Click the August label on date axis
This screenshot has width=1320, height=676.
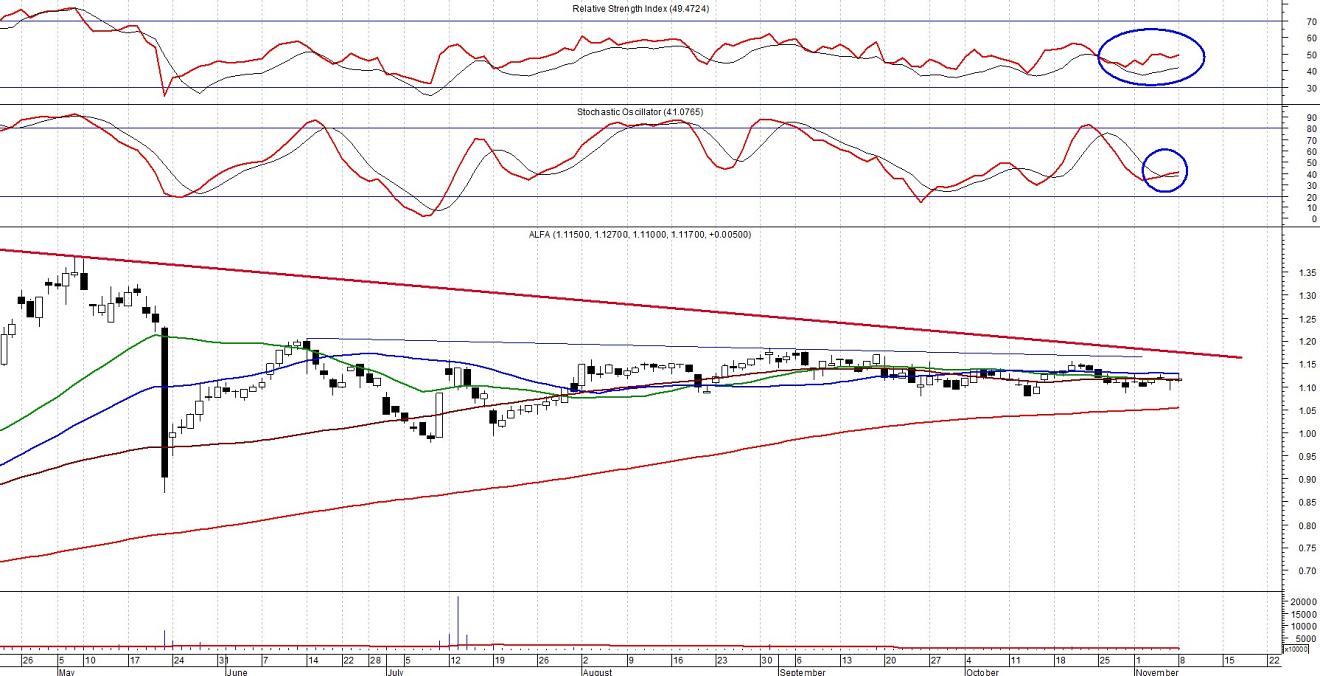tap(596, 672)
